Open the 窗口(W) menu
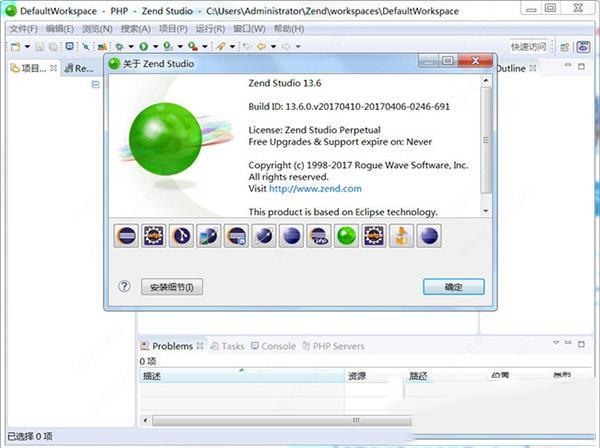Viewport: 600px width, 448px height. click(249, 29)
